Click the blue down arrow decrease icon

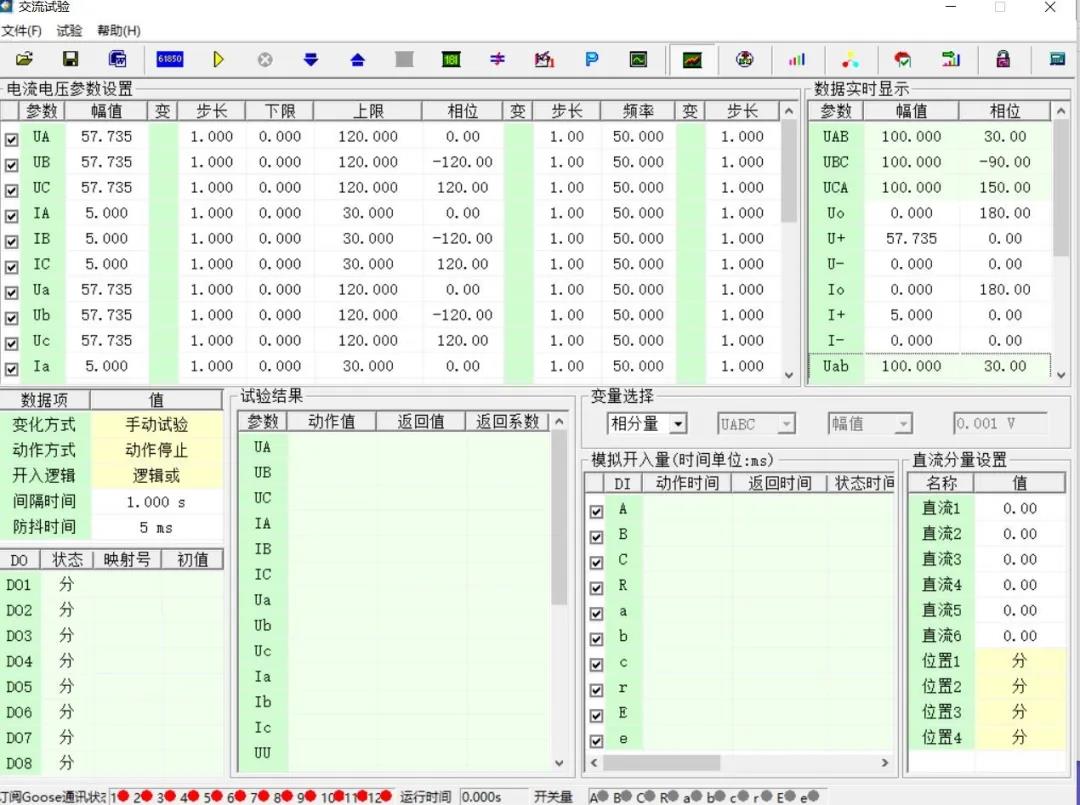click(x=311, y=60)
